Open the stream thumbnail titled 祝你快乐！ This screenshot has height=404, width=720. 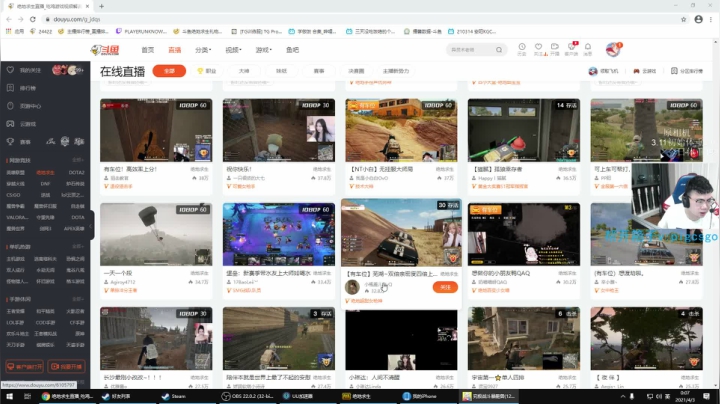[x=279, y=130]
